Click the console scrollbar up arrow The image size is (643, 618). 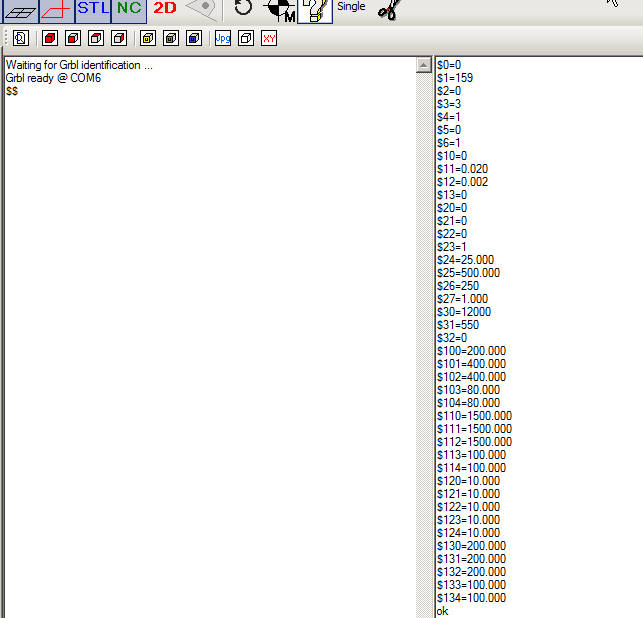(424, 65)
